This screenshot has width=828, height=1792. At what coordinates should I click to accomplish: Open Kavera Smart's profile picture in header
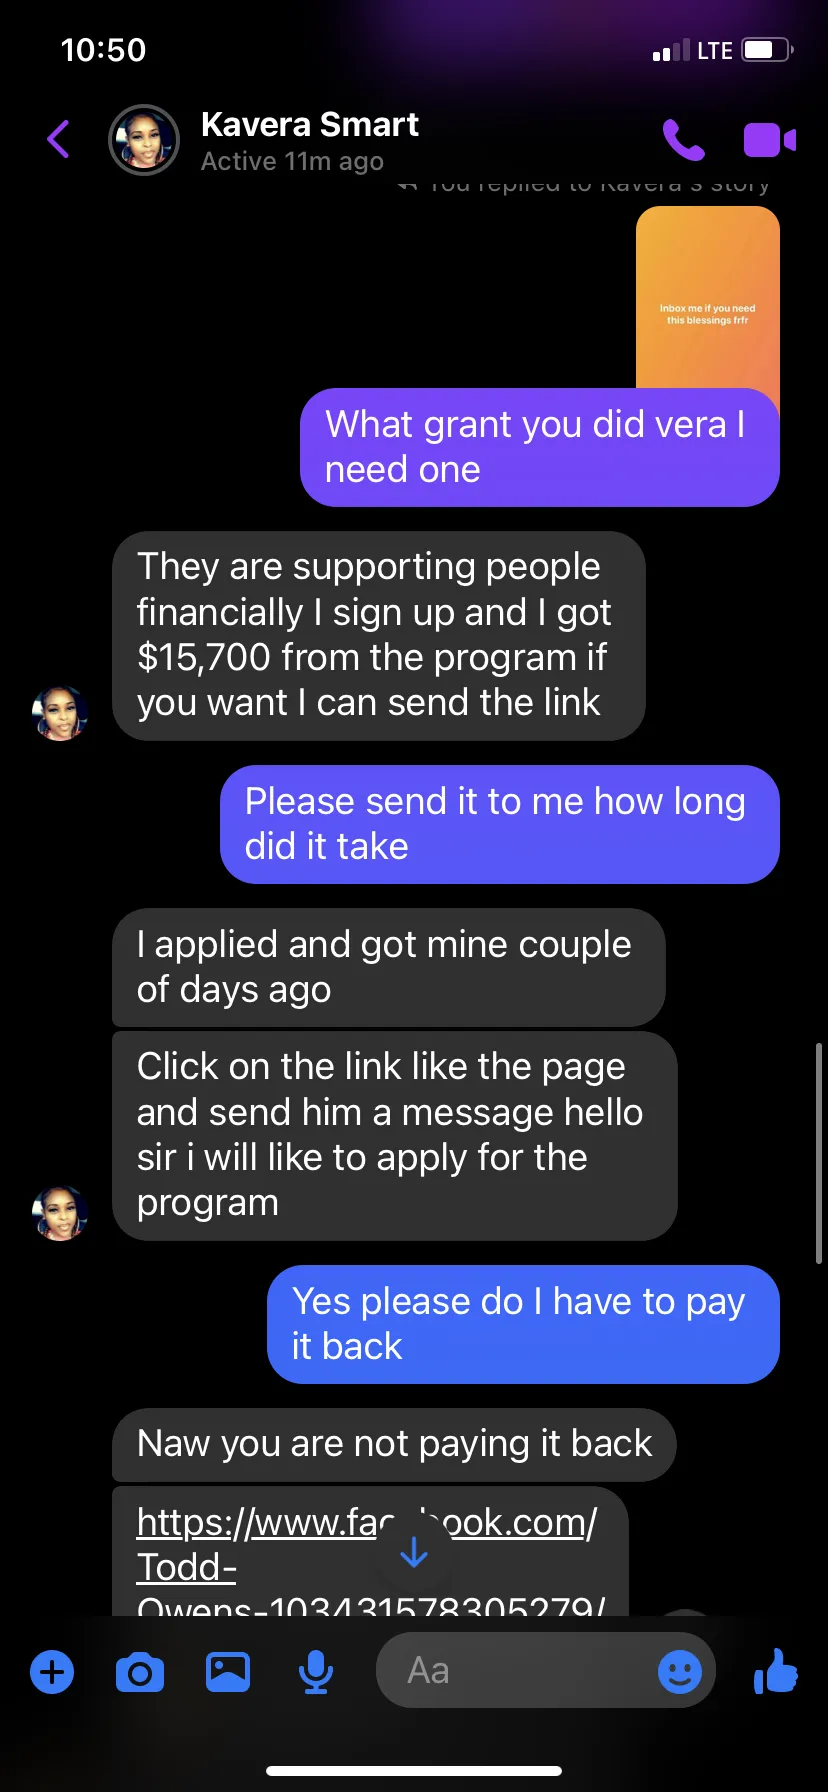click(144, 140)
